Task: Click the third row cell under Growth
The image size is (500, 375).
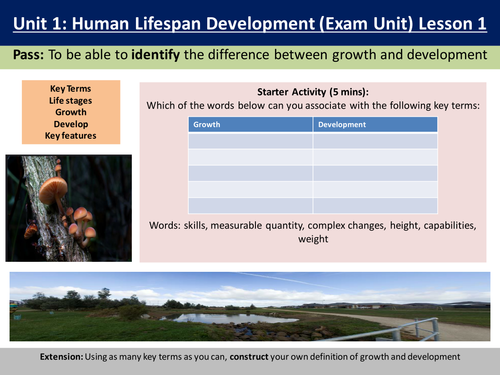Action: (x=250, y=173)
